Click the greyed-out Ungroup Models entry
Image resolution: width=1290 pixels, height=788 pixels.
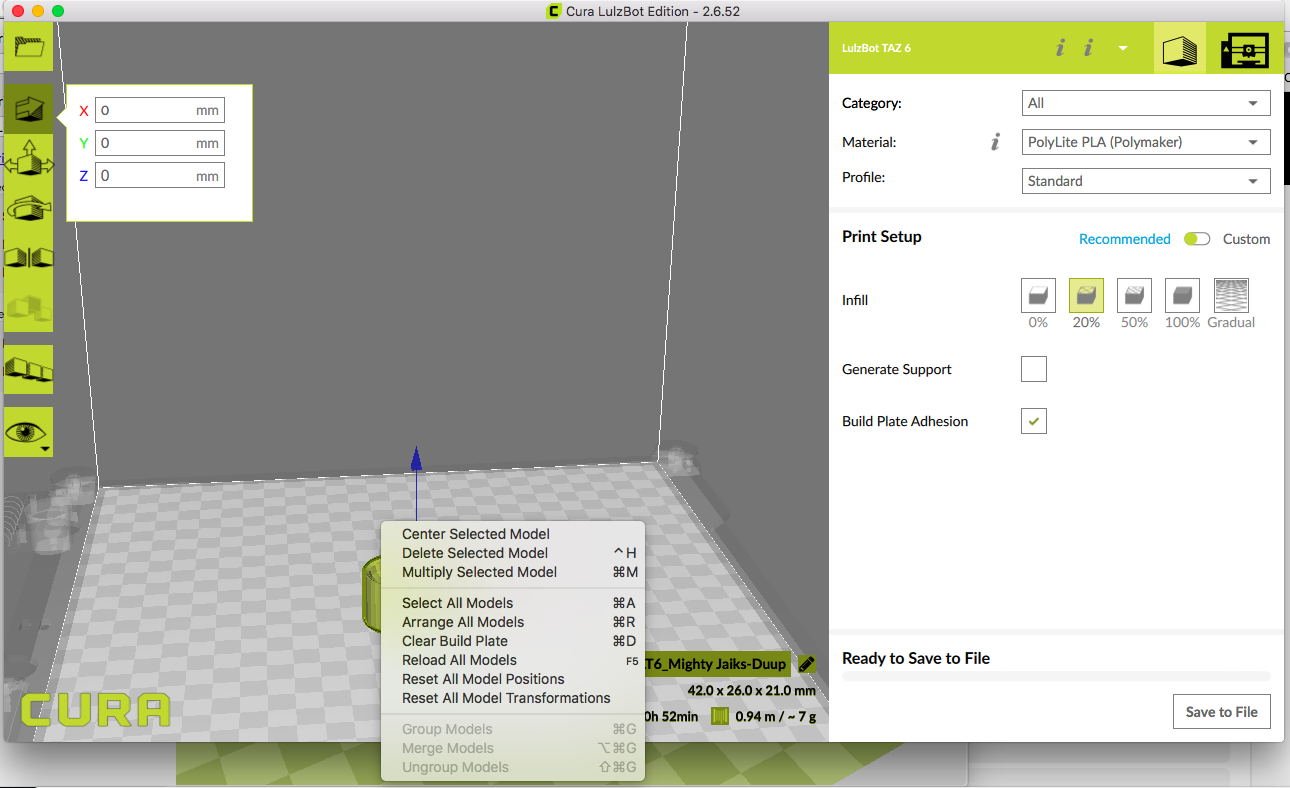[513, 767]
